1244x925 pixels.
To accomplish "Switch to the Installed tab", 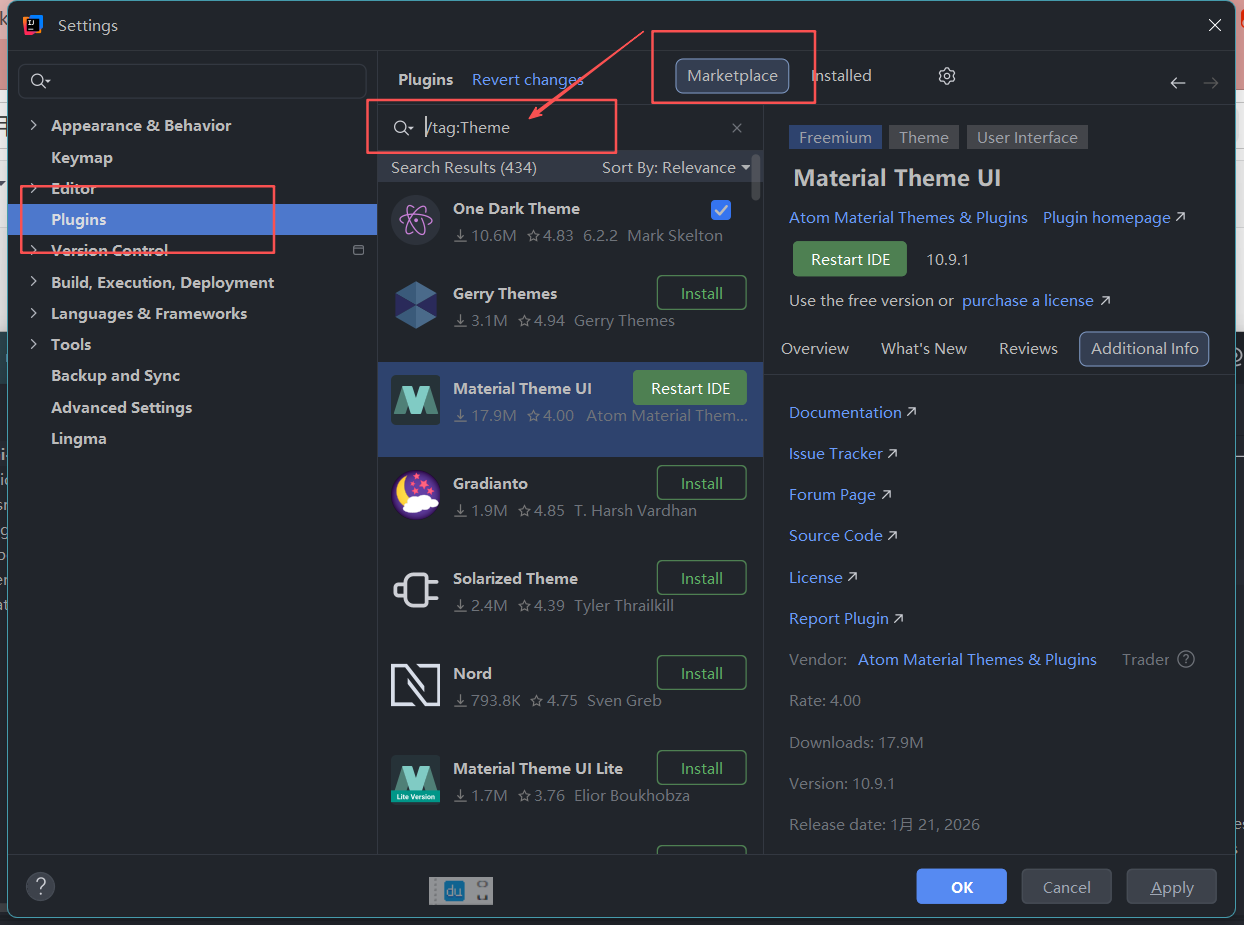I will [841, 76].
